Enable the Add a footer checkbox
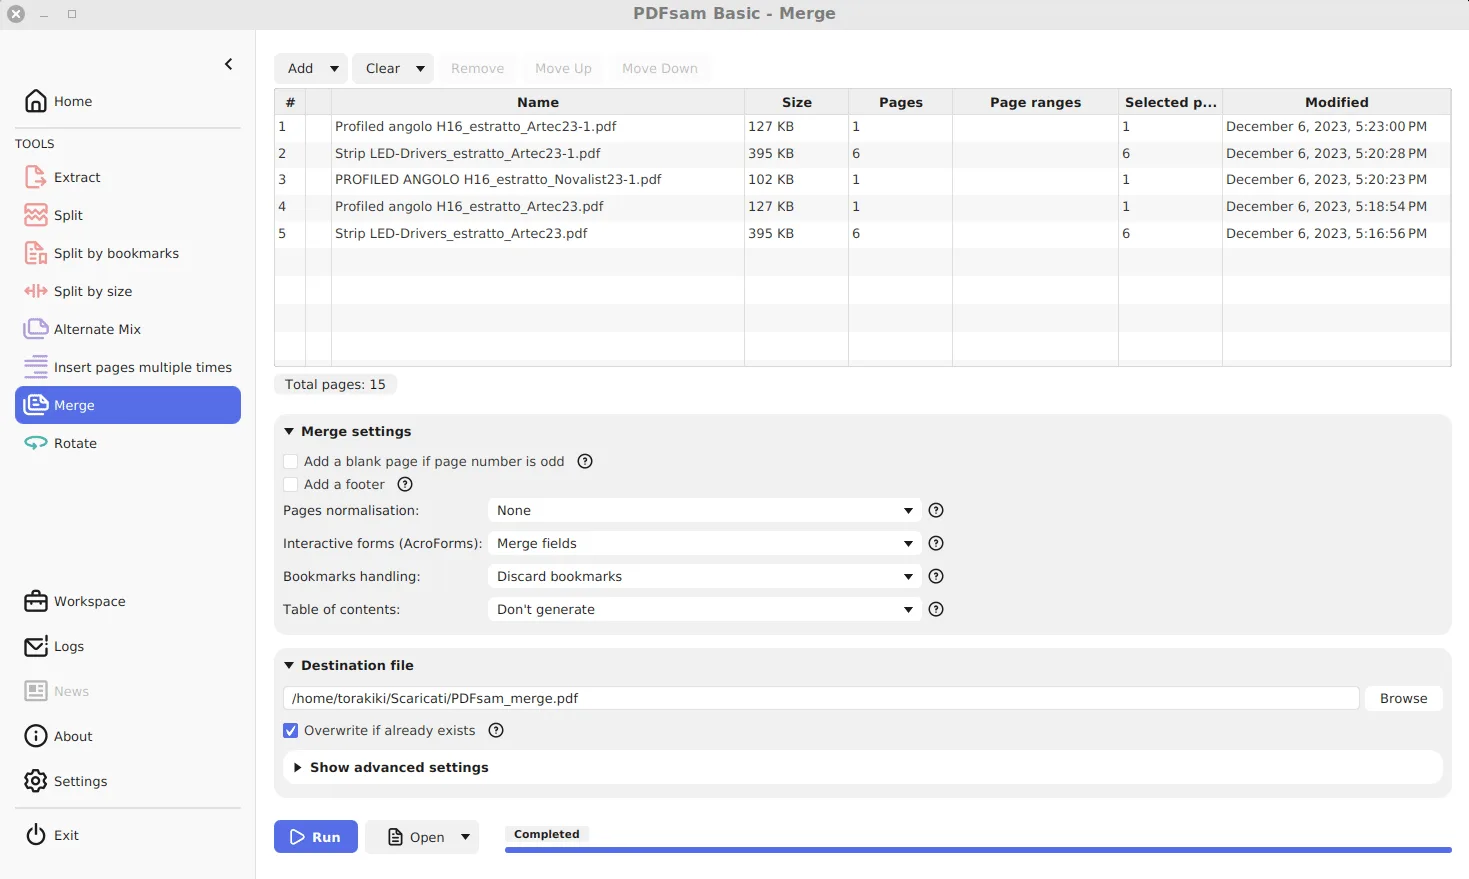 tap(291, 484)
